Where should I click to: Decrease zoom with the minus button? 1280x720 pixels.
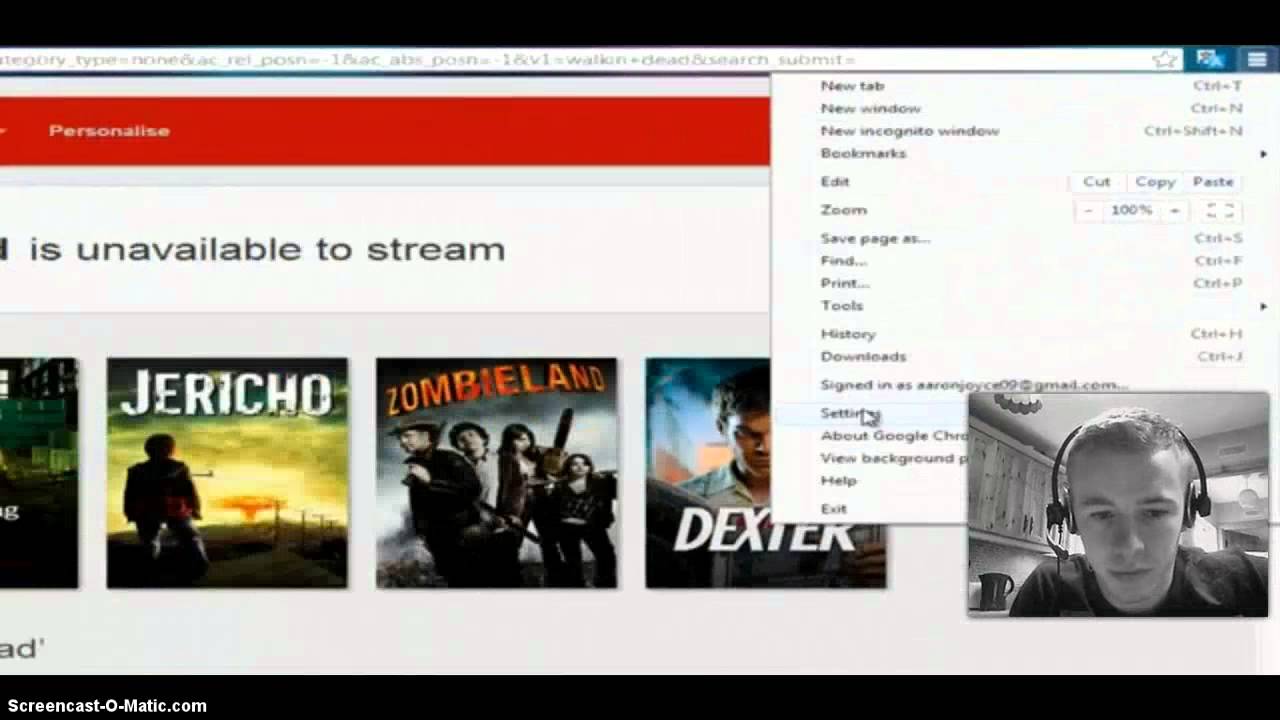coord(1088,210)
